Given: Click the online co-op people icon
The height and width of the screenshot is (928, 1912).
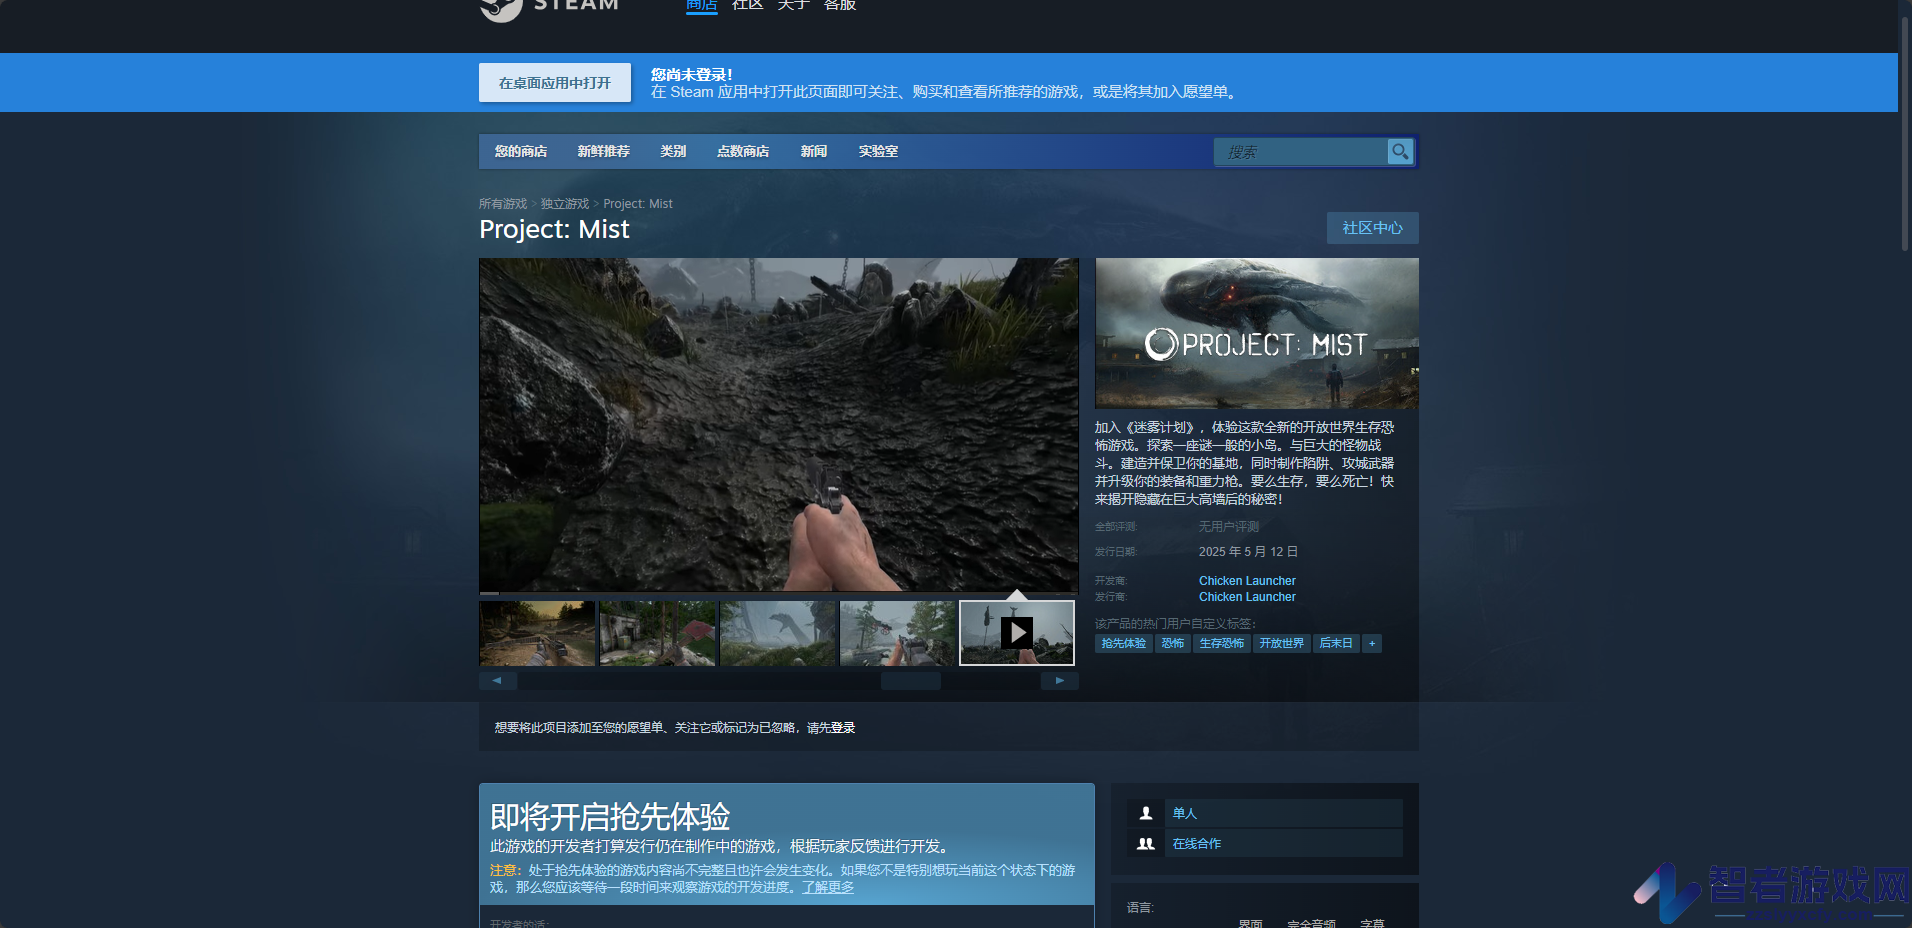Looking at the screenshot, I should click(1146, 843).
